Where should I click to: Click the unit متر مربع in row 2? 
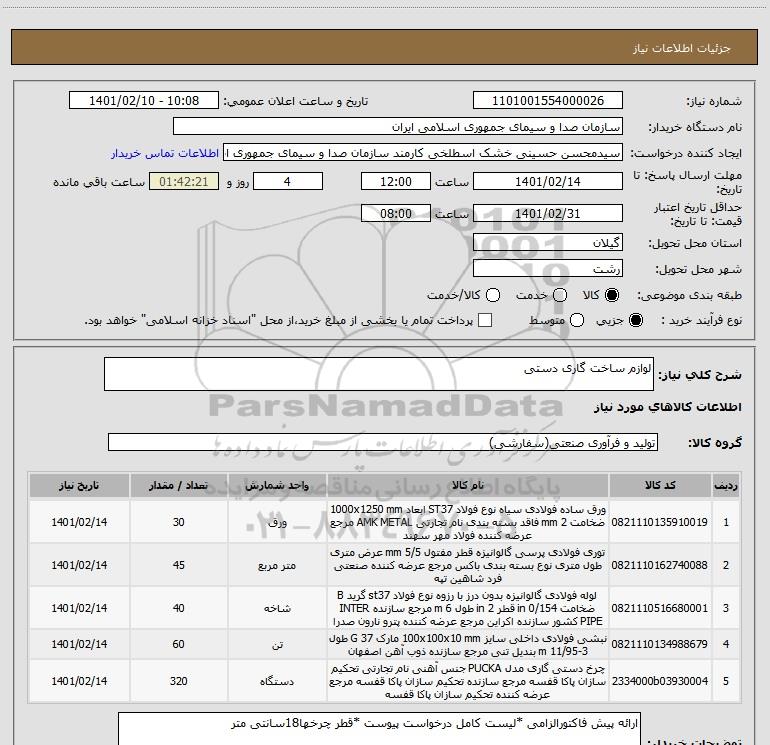coord(277,566)
